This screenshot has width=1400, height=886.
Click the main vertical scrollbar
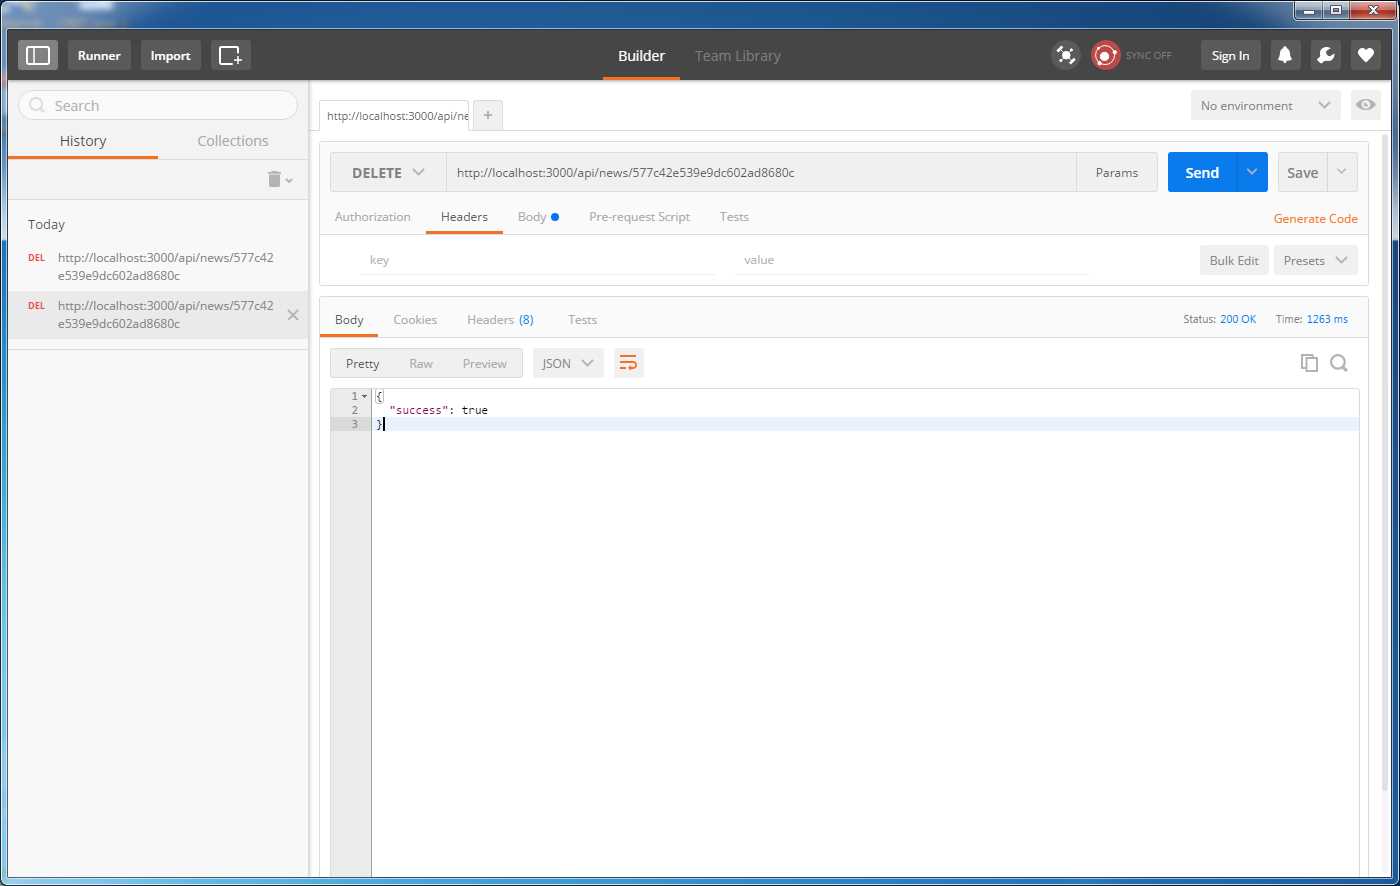tap(1386, 460)
